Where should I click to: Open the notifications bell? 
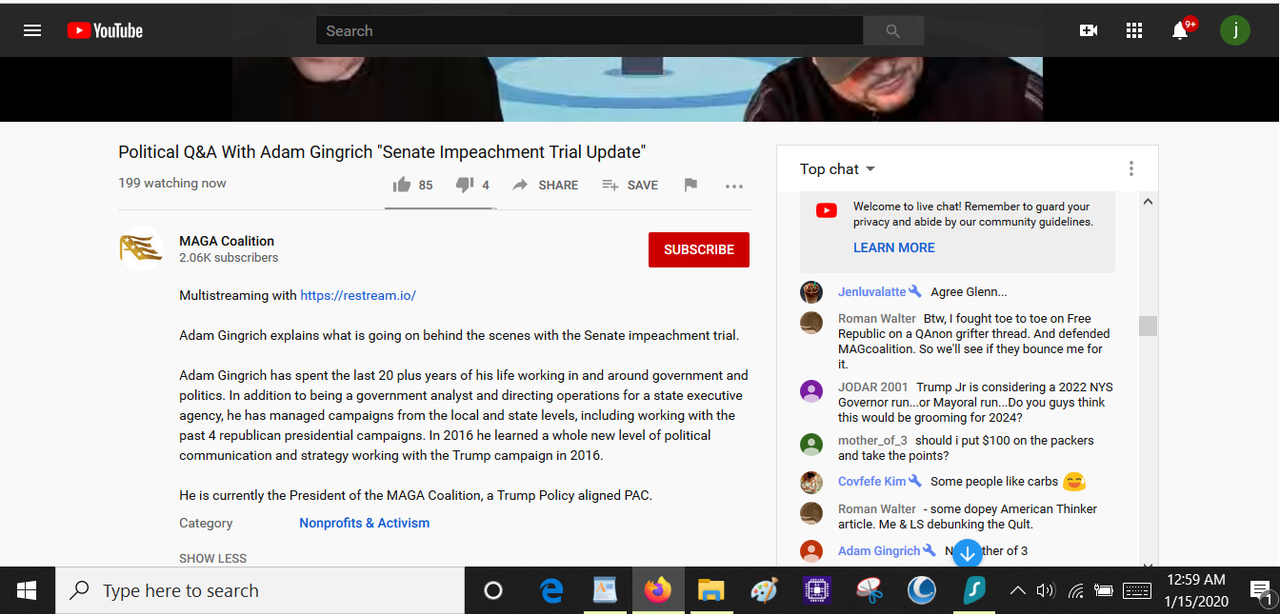pos(1180,31)
